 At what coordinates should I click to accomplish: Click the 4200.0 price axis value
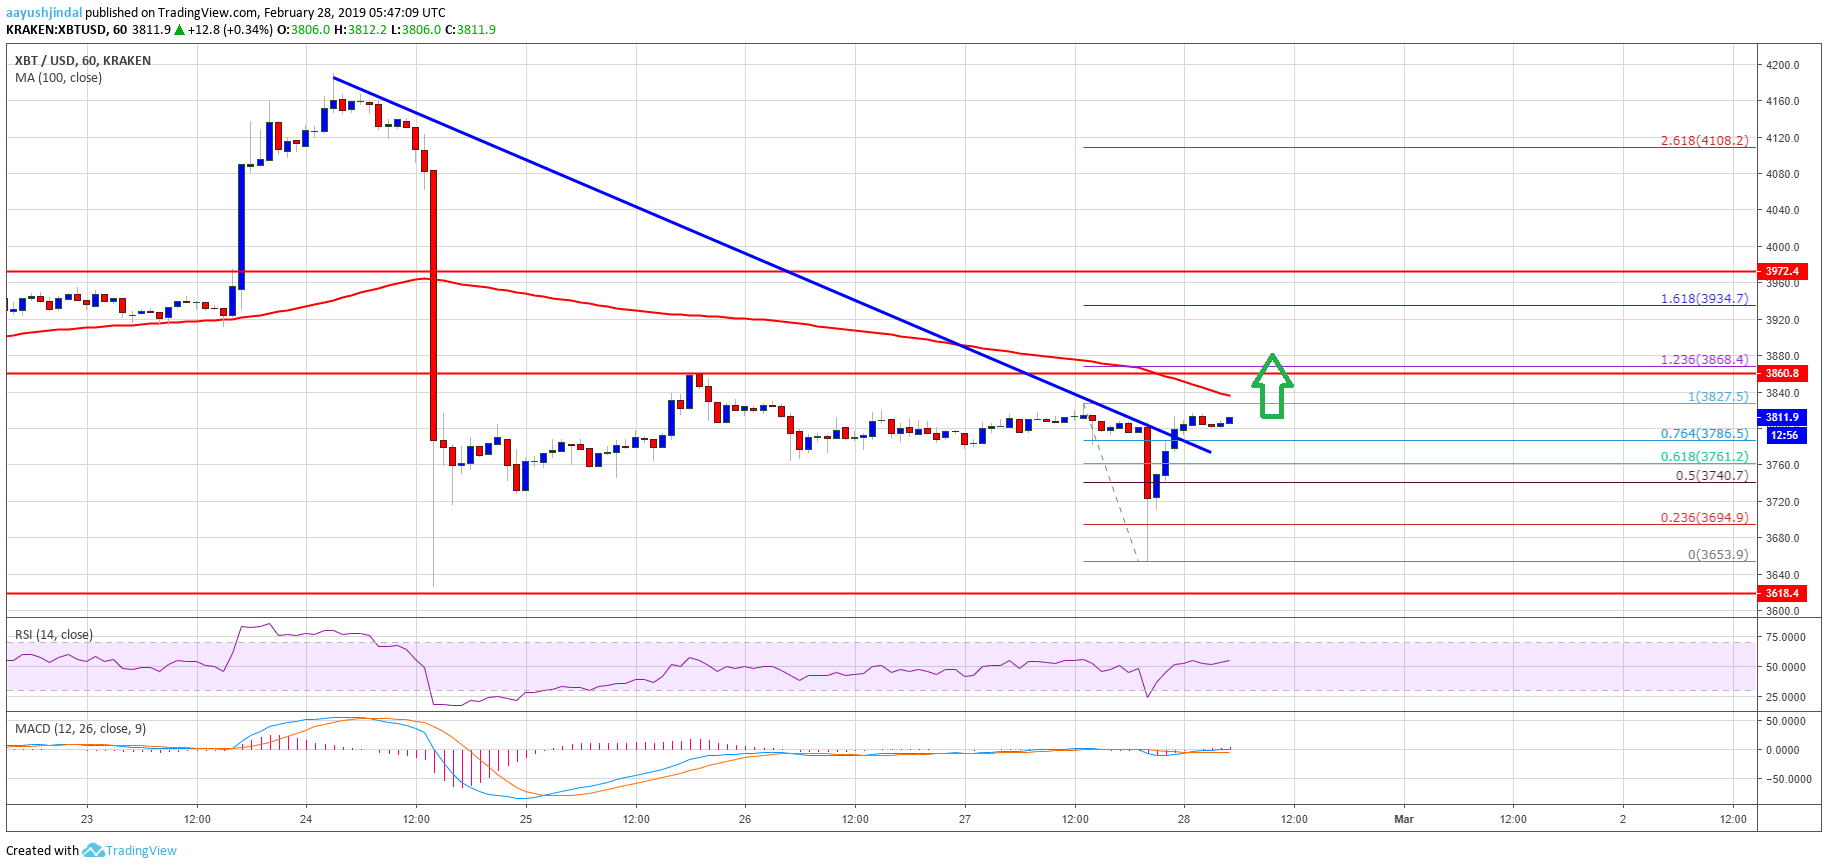point(1783,65)
